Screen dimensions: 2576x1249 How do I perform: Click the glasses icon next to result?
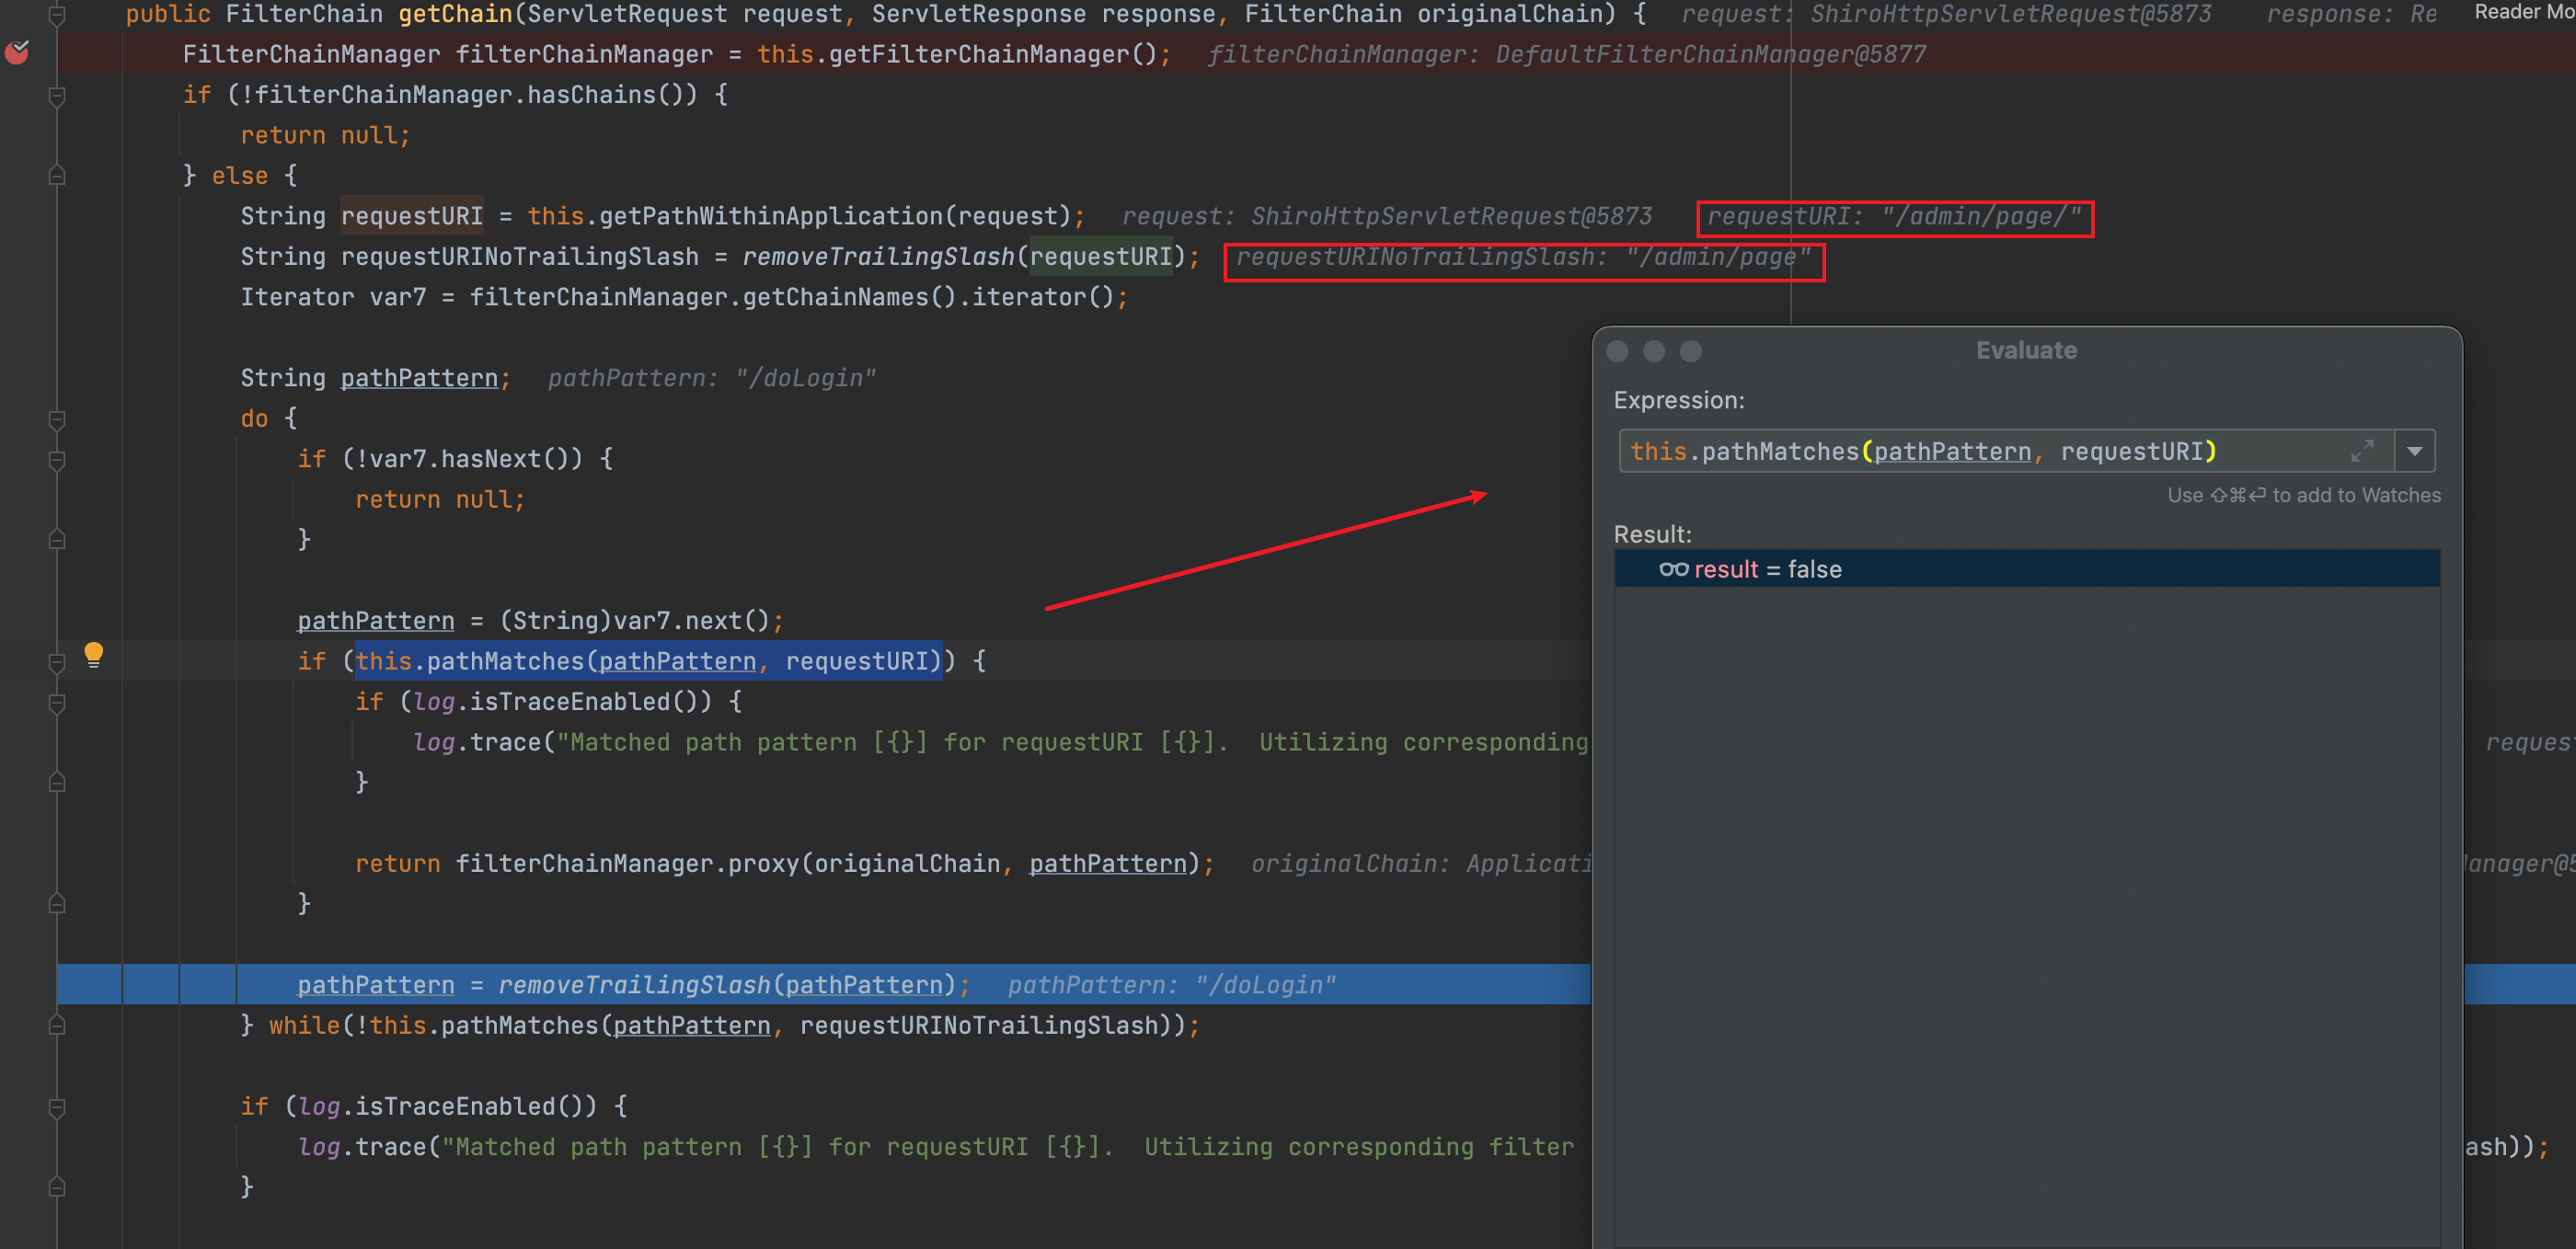click(x=1673, y=569)
